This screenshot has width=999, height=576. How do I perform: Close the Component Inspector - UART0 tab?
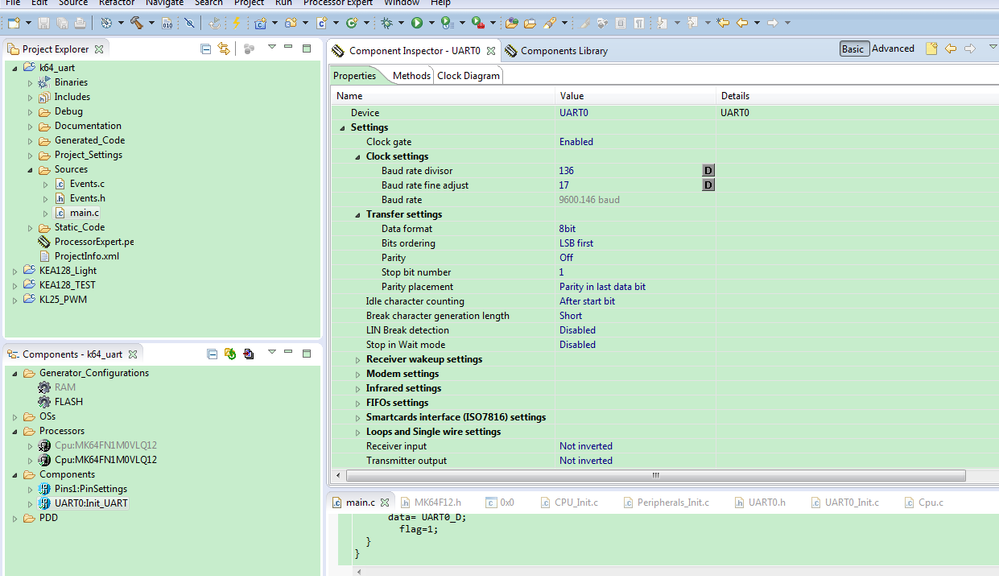point(491,50)
